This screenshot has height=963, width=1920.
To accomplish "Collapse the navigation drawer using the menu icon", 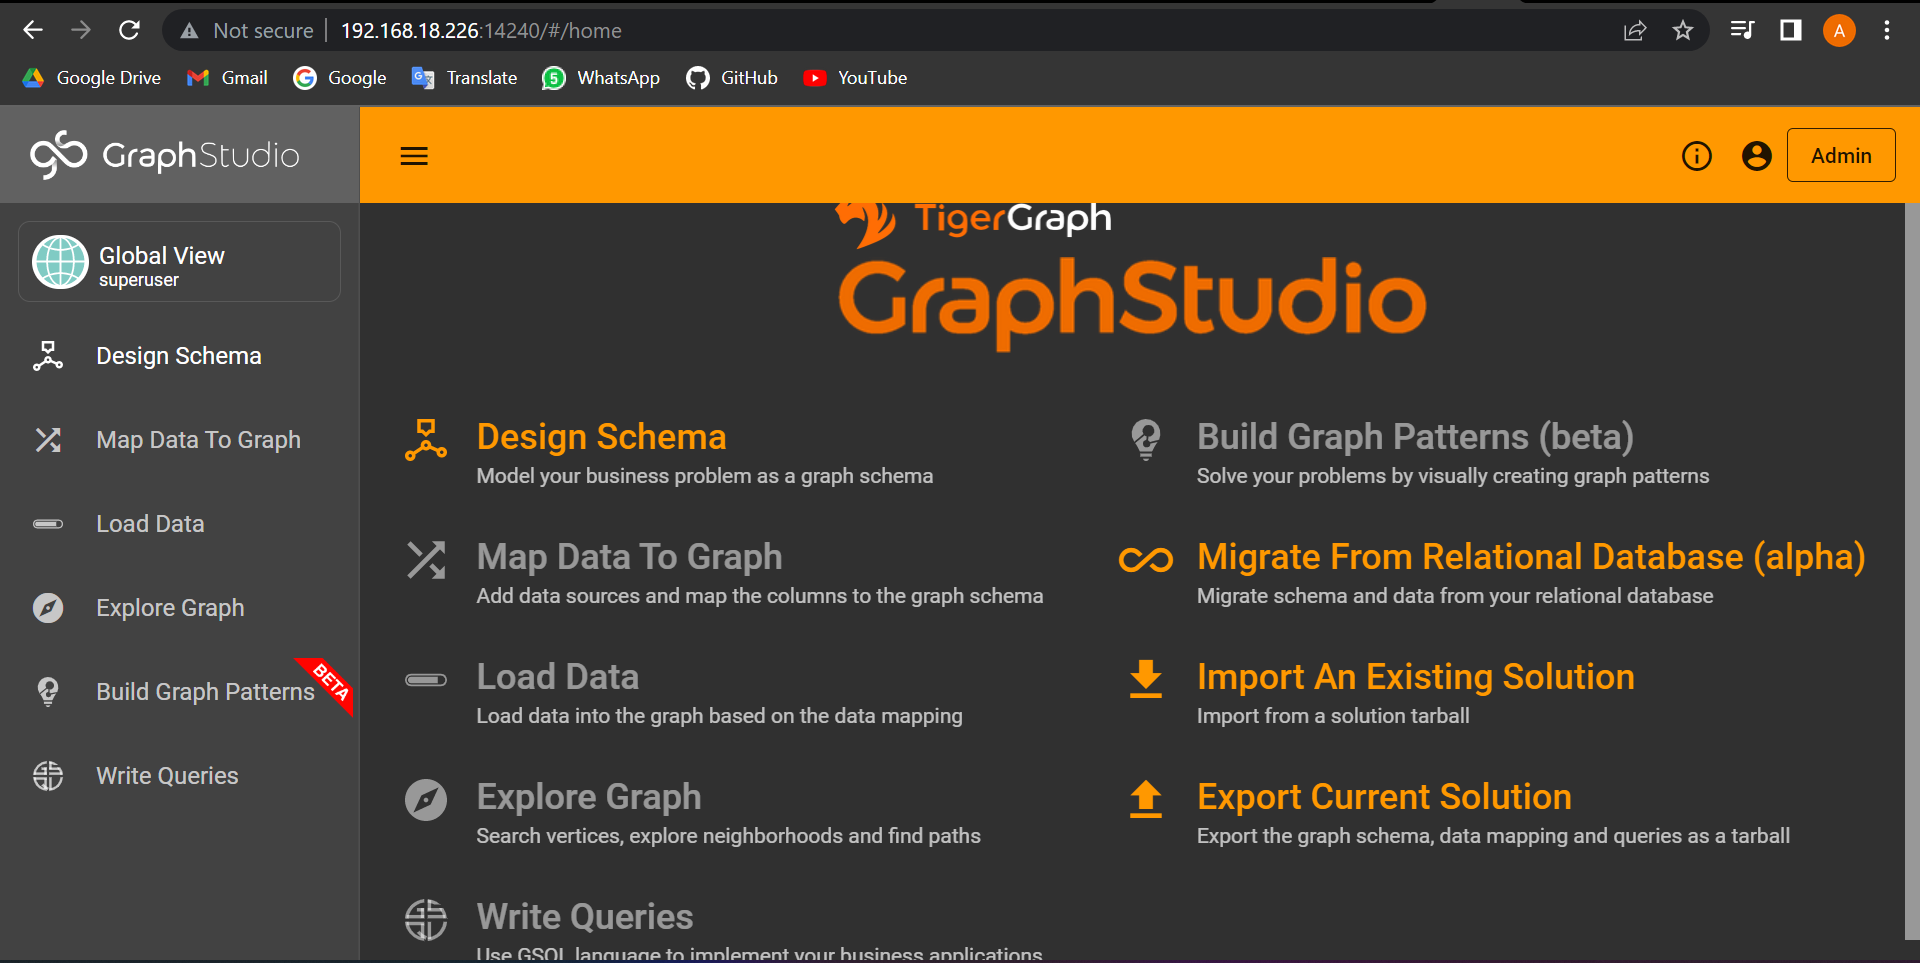I will pyautogui.click(x=414, y=156).
